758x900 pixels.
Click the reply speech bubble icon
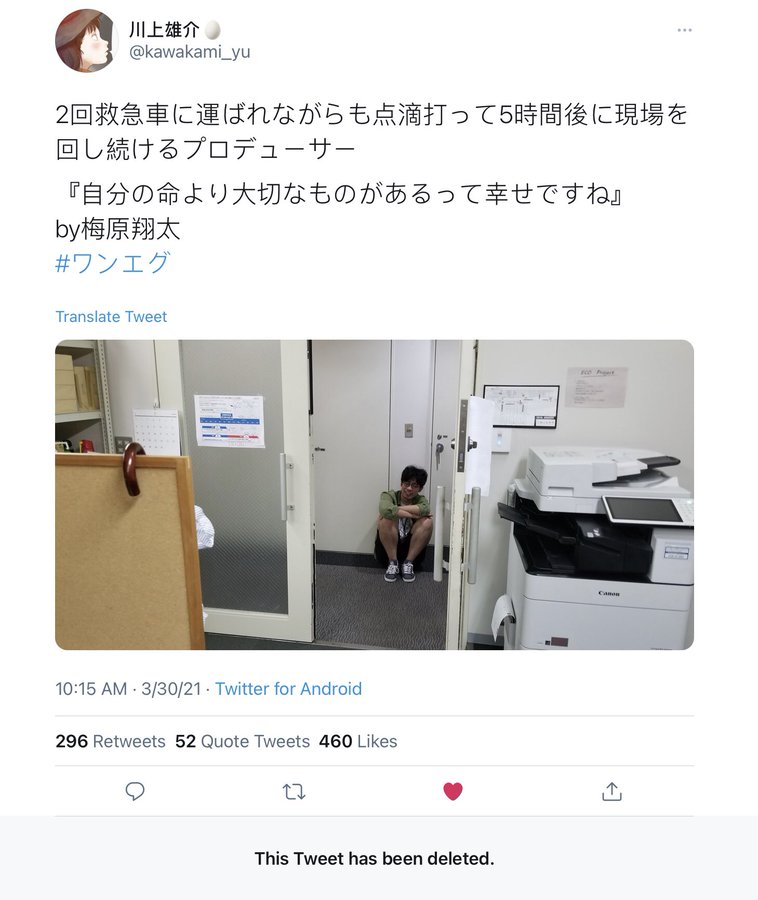click(135, 792)
